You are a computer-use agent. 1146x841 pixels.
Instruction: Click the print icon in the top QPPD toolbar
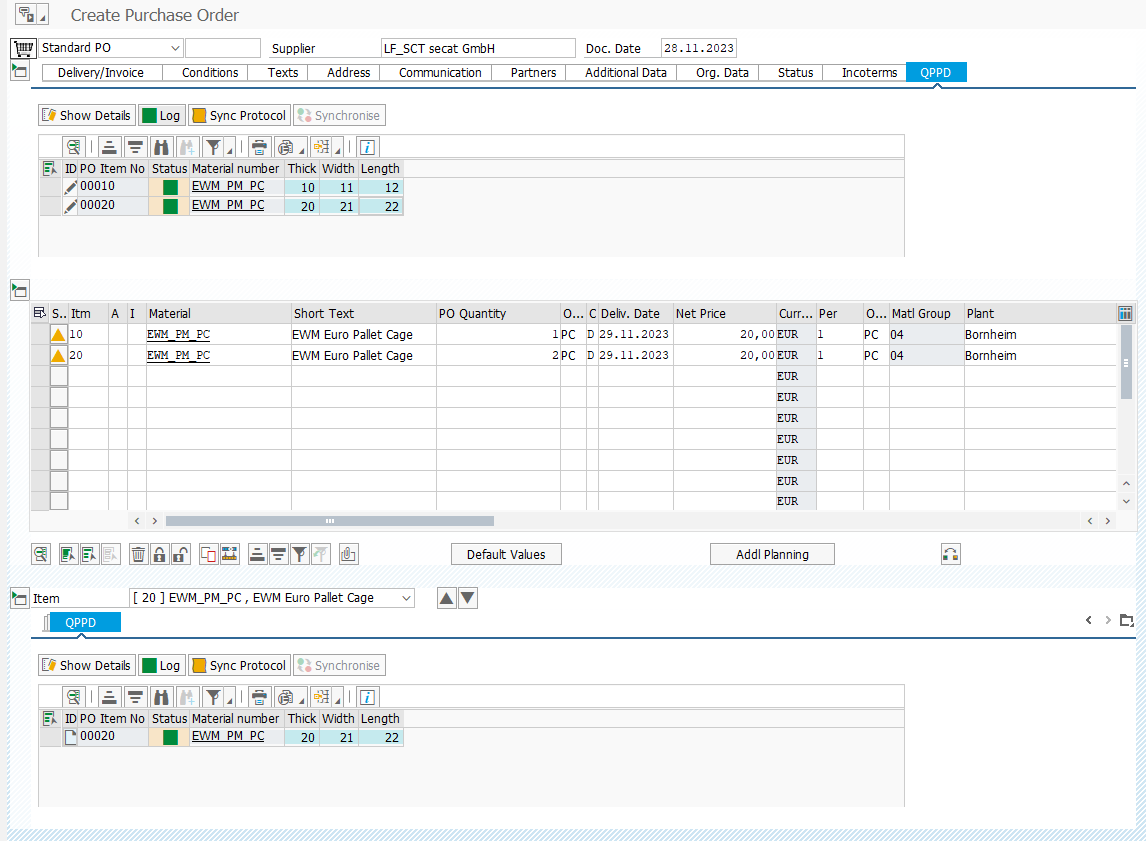click(x=259, y=147)
